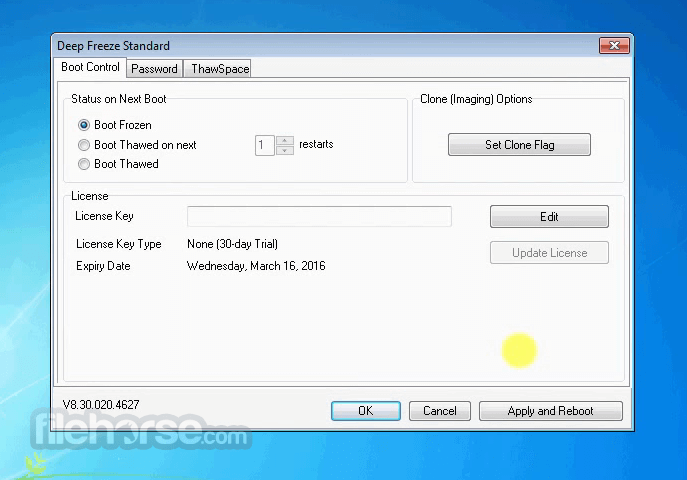Image resolution: width=687 pixels, height=480 pixels.
Task: Confirm with the OK button
Action: point(366,411)
